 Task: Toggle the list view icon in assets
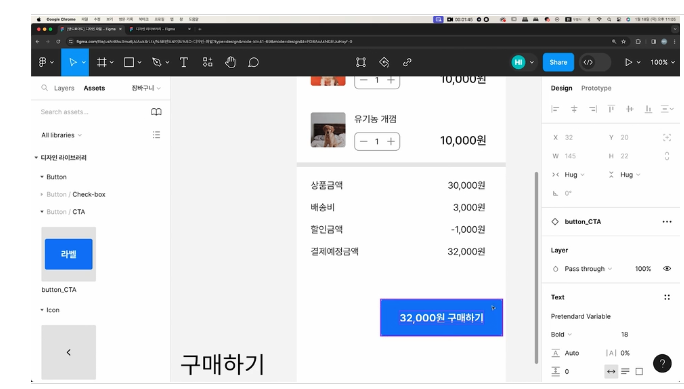[156, 135]
